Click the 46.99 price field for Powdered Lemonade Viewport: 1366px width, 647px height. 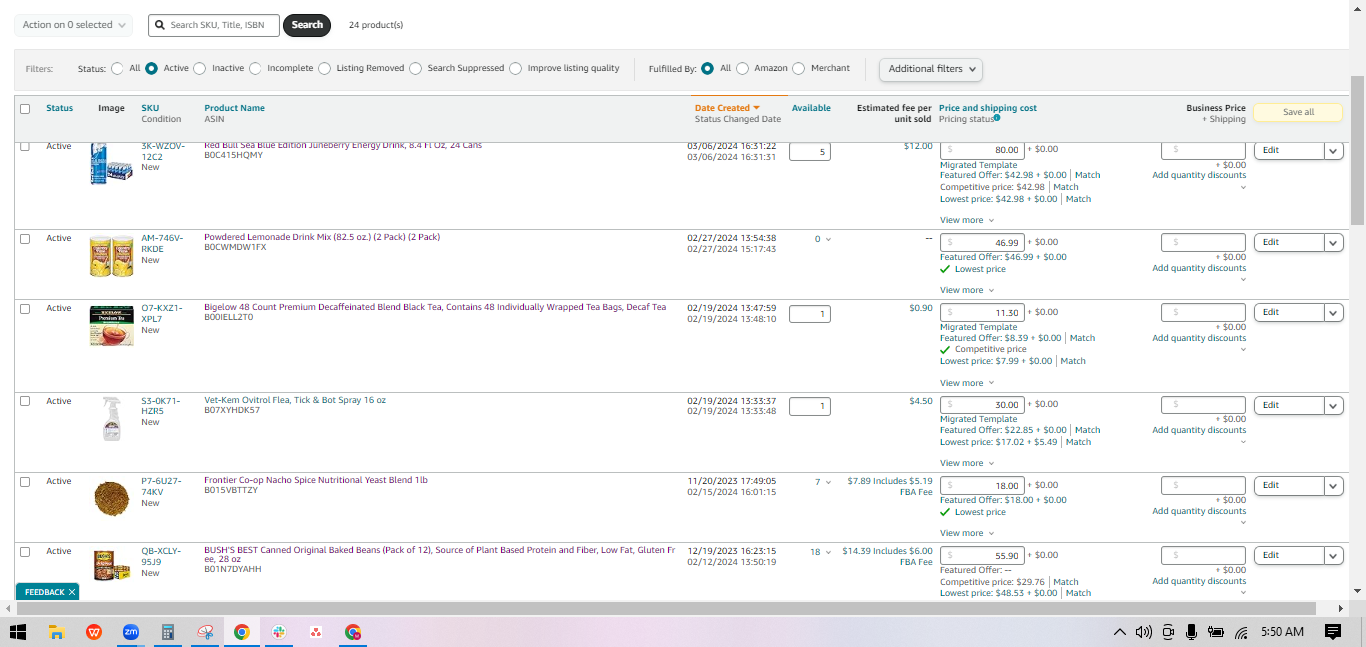982,242
